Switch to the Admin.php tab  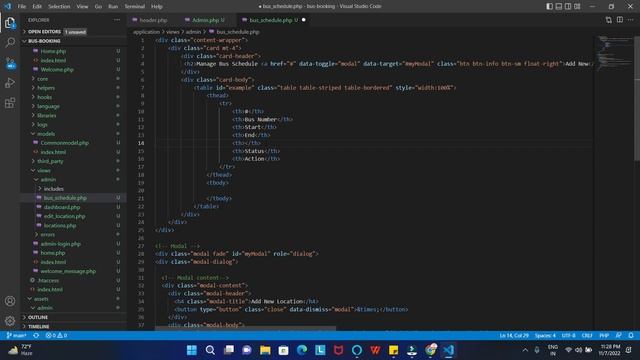(x=207, y=20)
